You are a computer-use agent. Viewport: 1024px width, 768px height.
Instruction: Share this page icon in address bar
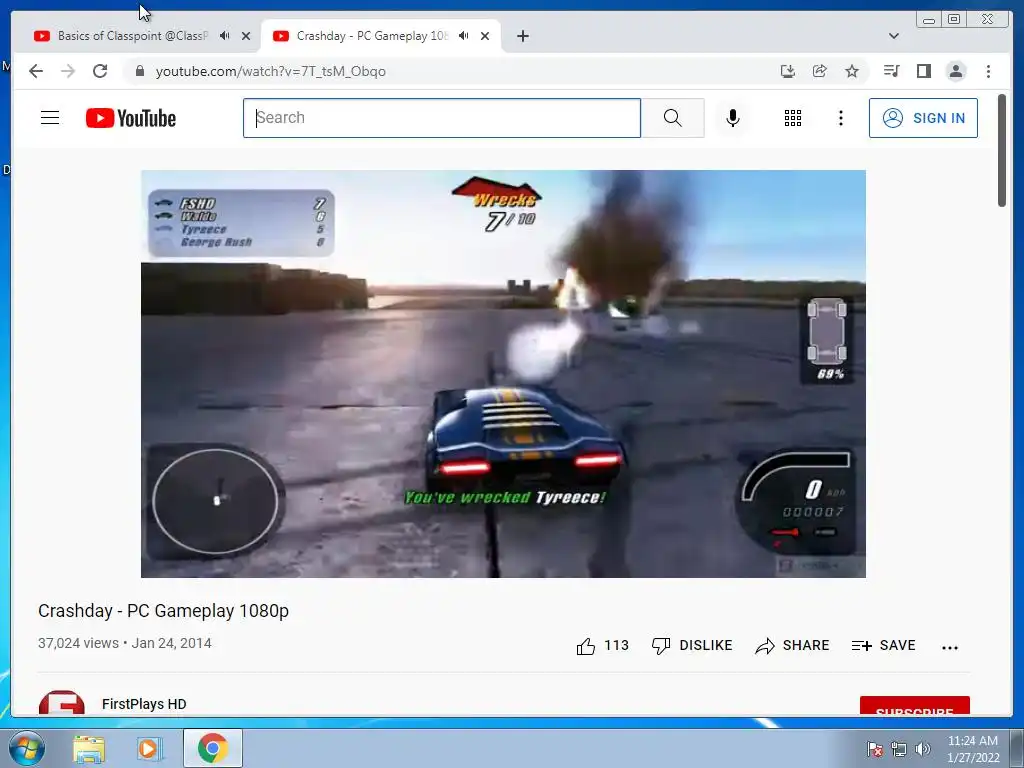[x=820, y=71]
